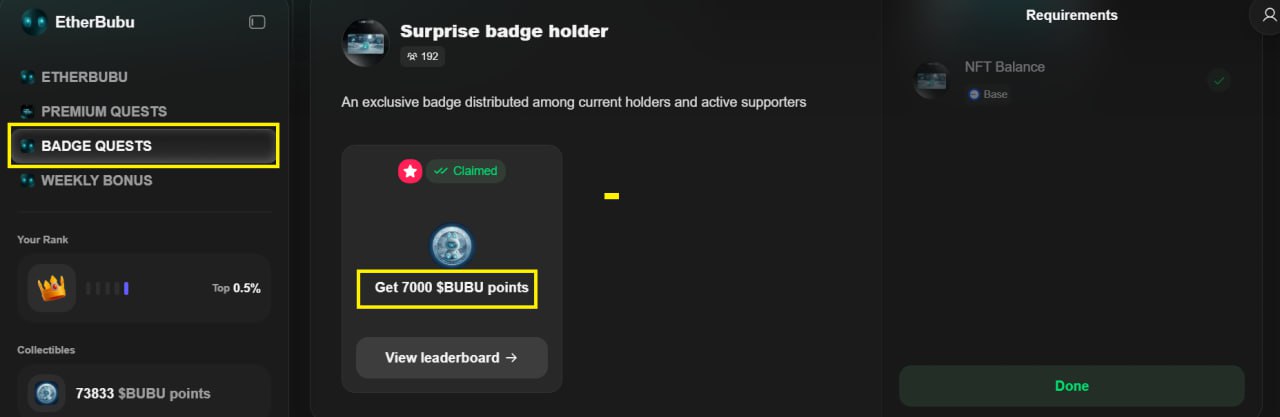Click the red star reward icon
The image size is (1280, 417).
410,171
